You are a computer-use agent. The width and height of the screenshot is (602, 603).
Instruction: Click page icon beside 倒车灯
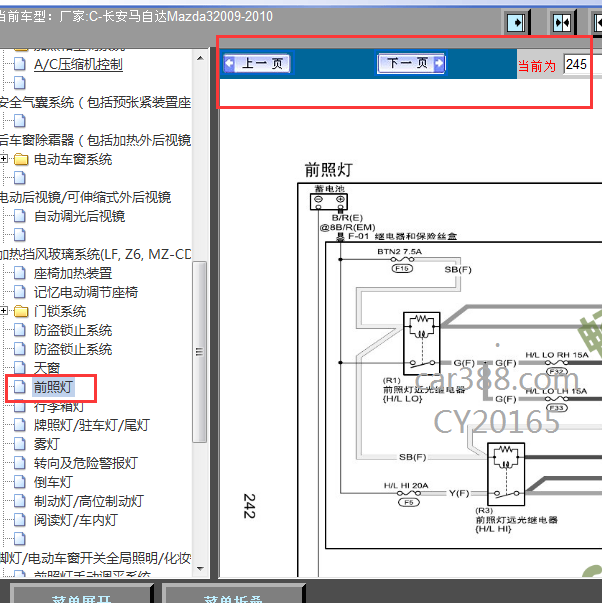tap(20, 482)
